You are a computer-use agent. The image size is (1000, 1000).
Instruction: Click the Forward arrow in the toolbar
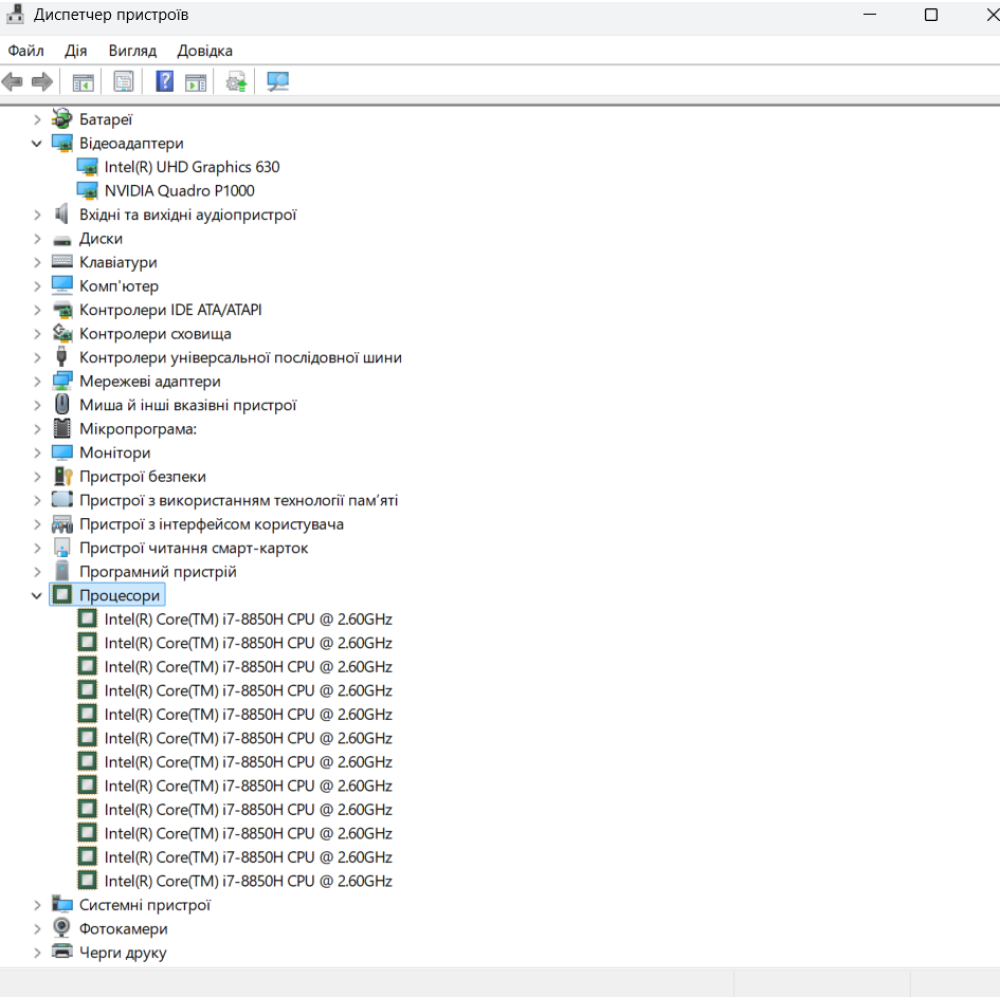(x=42, y=82)
